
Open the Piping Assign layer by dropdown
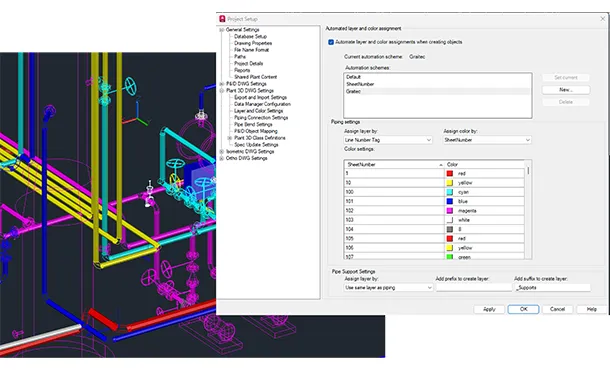click(x=388, y=140)
